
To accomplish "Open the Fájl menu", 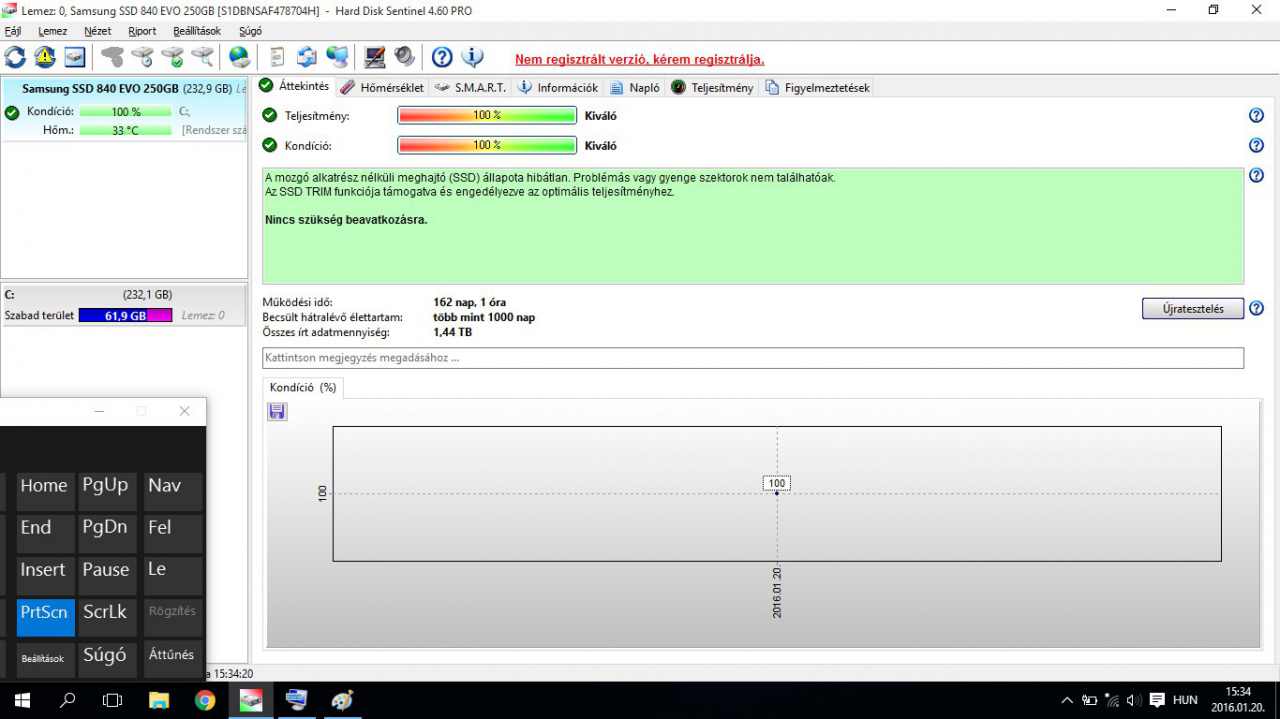I will pyautogui.click(x=13, y=31).
